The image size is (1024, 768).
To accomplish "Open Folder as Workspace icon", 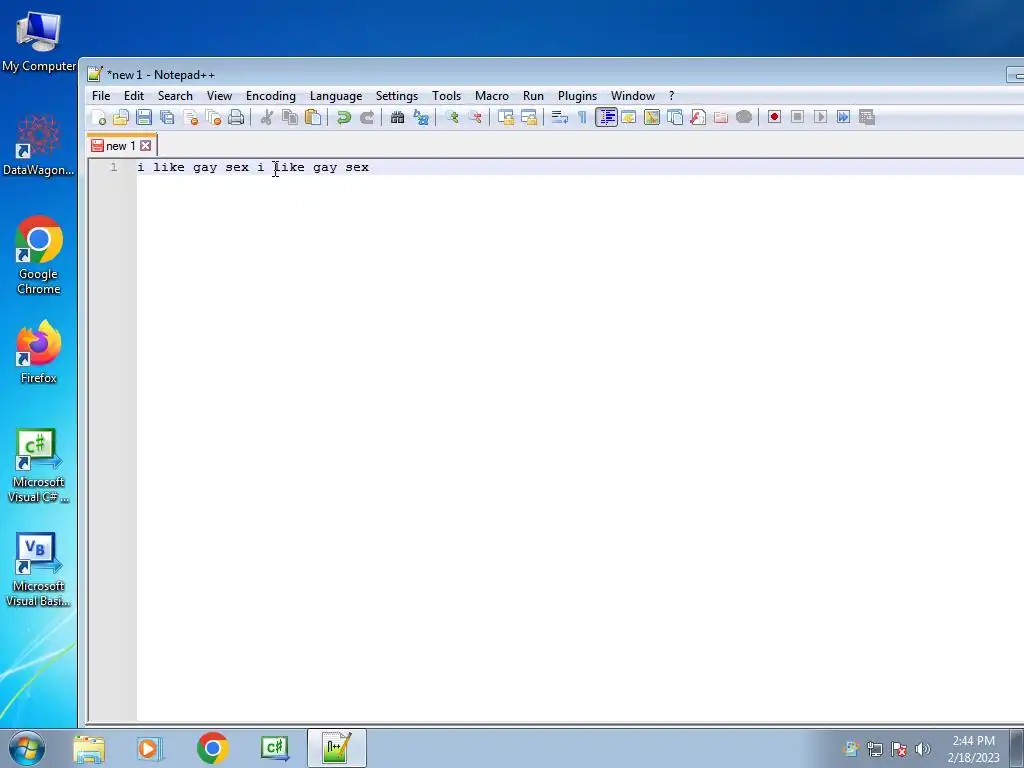I will coord(721,118).
